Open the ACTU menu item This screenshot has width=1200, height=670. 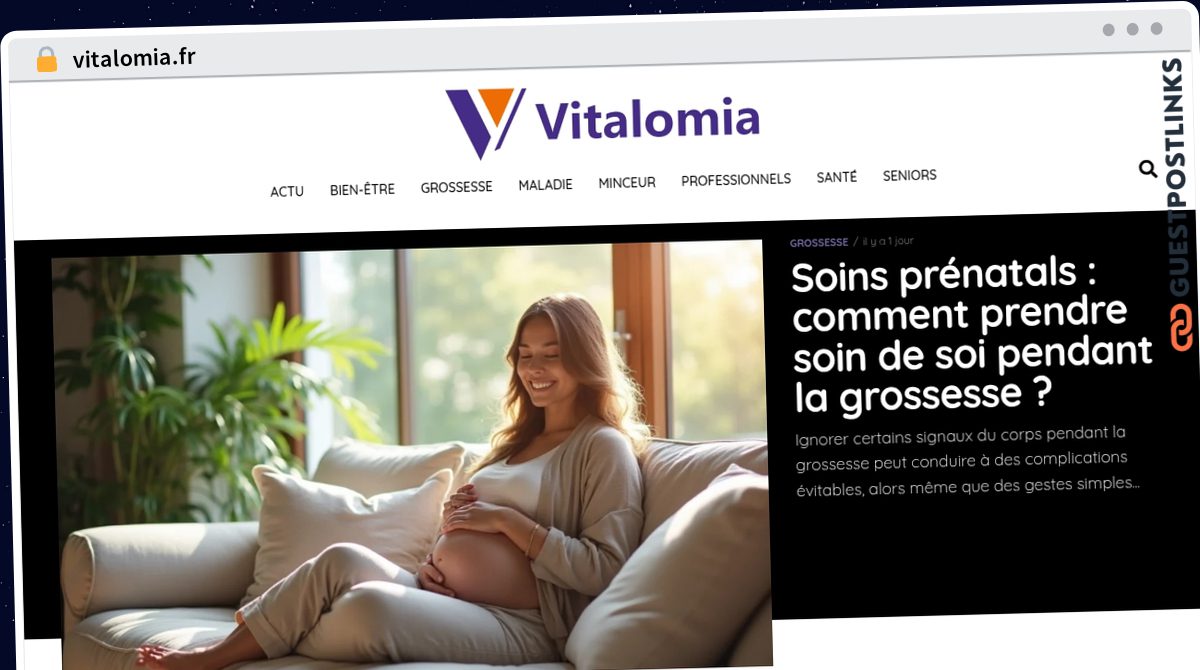pos(287,191)
